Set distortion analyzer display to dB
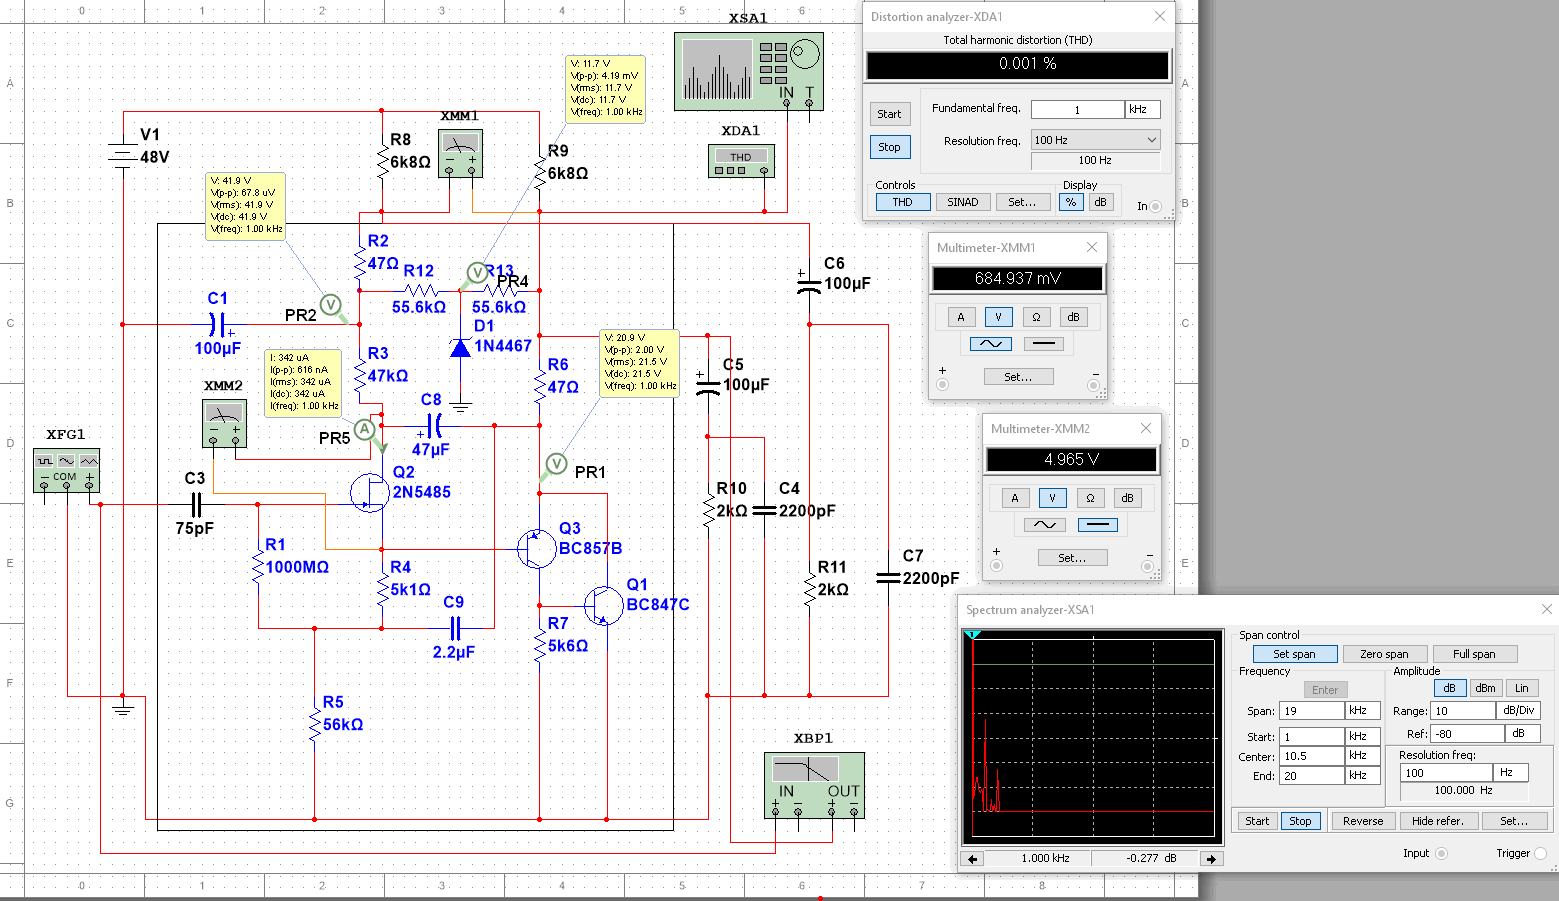The height and width of the screenshot is (901, 1559). pyautogui.click(x=1100, y=202)
